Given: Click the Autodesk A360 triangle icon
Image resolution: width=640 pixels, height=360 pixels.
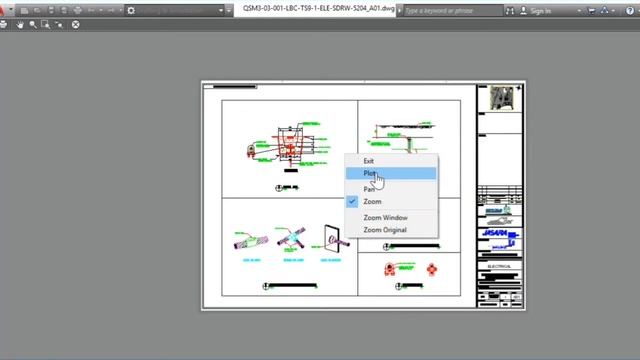Looking at the screenshot, I should [x=604, y=10].
